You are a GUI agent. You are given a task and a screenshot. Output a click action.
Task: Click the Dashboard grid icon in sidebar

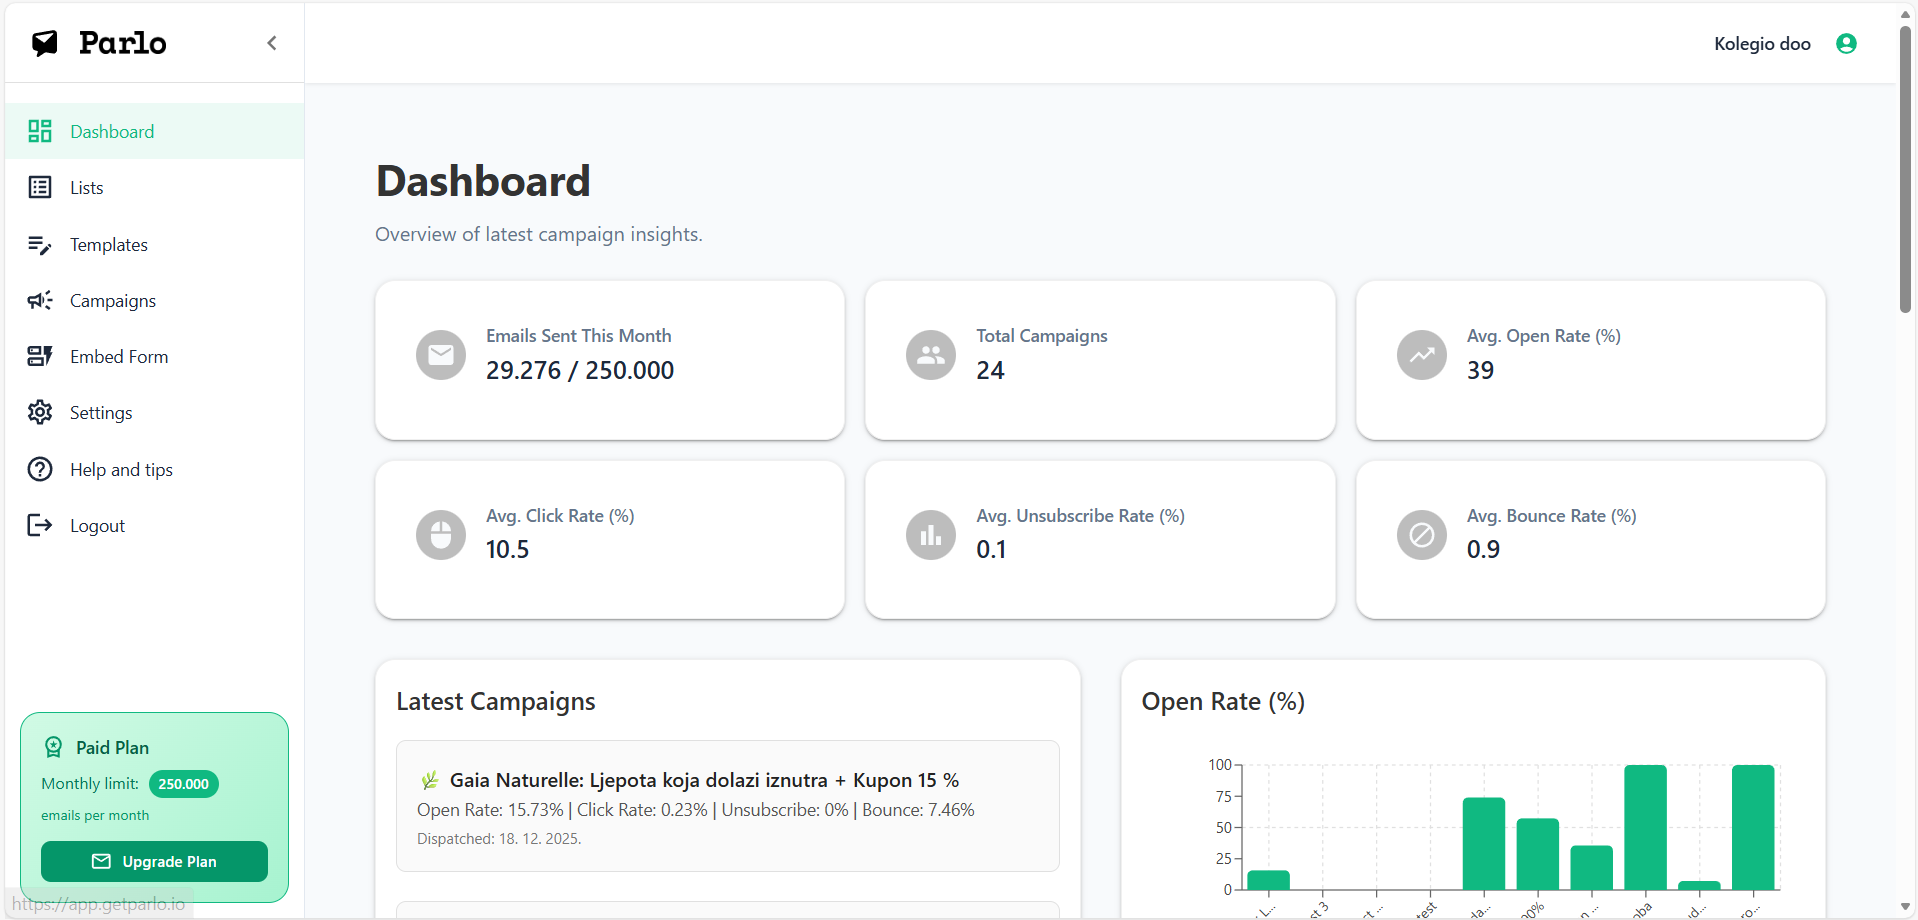(40, 131)
